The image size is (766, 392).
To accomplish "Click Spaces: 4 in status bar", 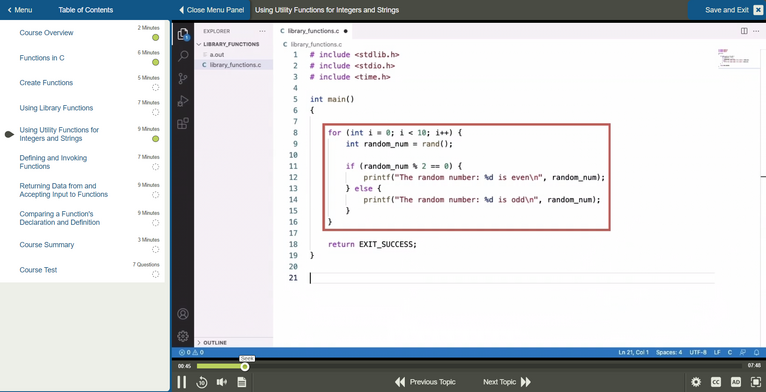I will pos(669,352).
